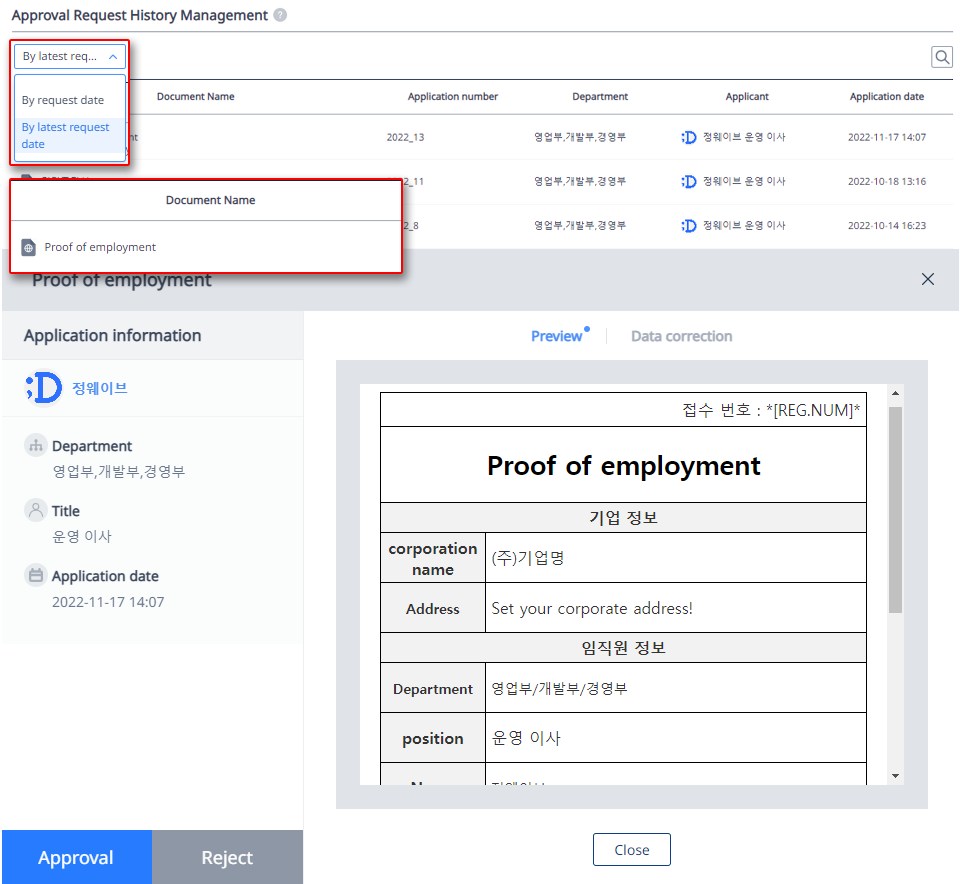Switch to the Preview tab

pos(557,336)
